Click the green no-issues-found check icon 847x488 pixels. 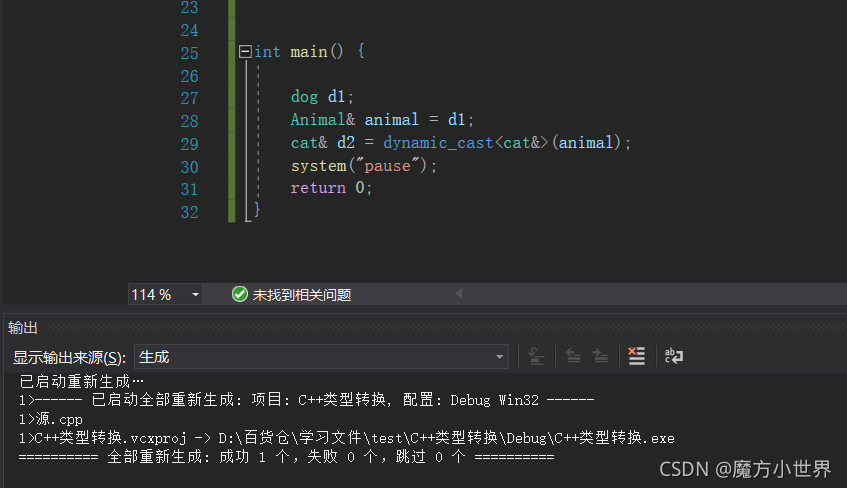(x=239, y=294)
